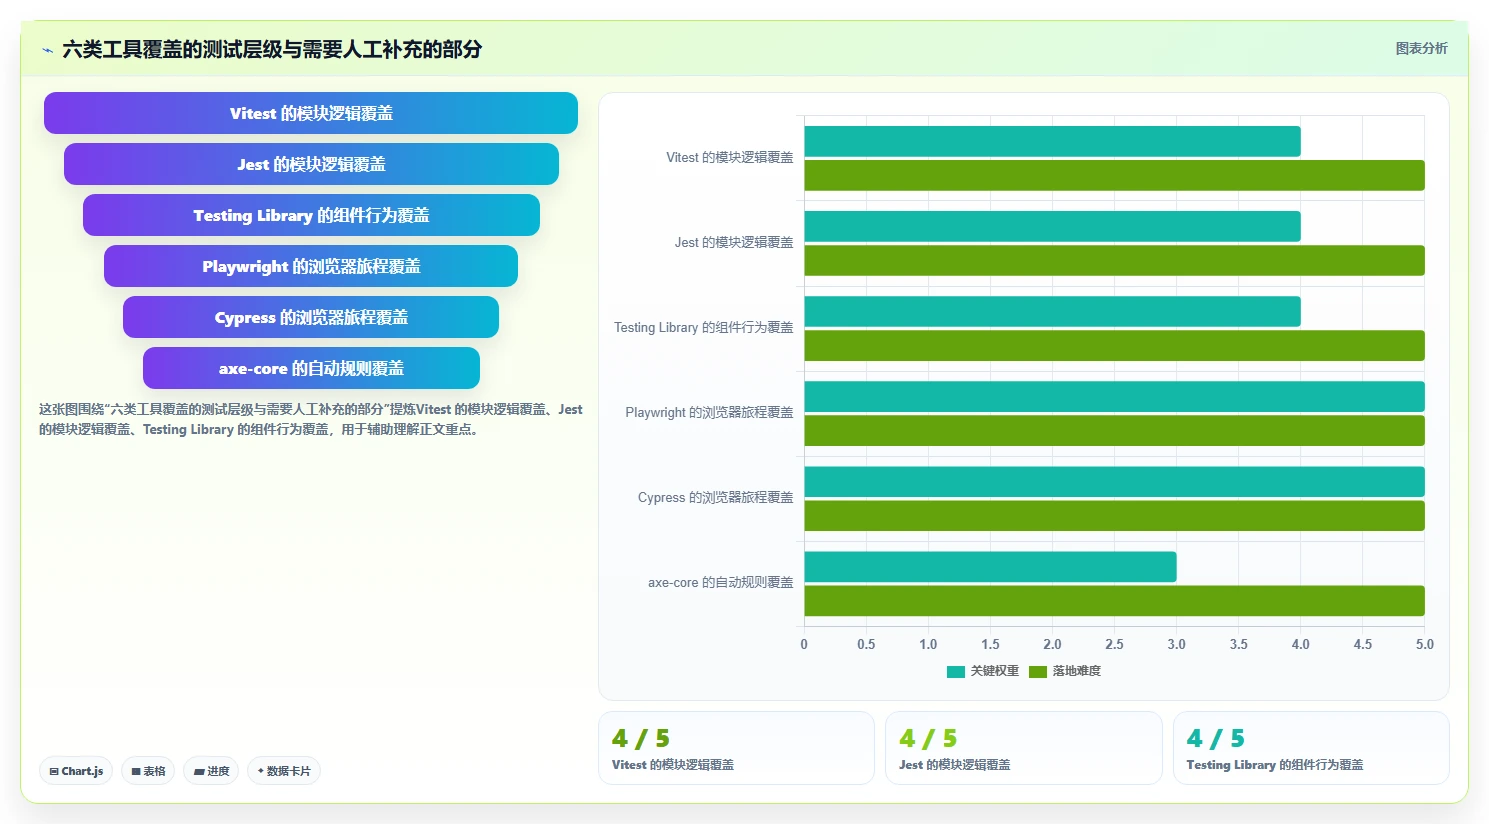Toggle the 落地难度 legend swatch

click(x=1037, y=671)
